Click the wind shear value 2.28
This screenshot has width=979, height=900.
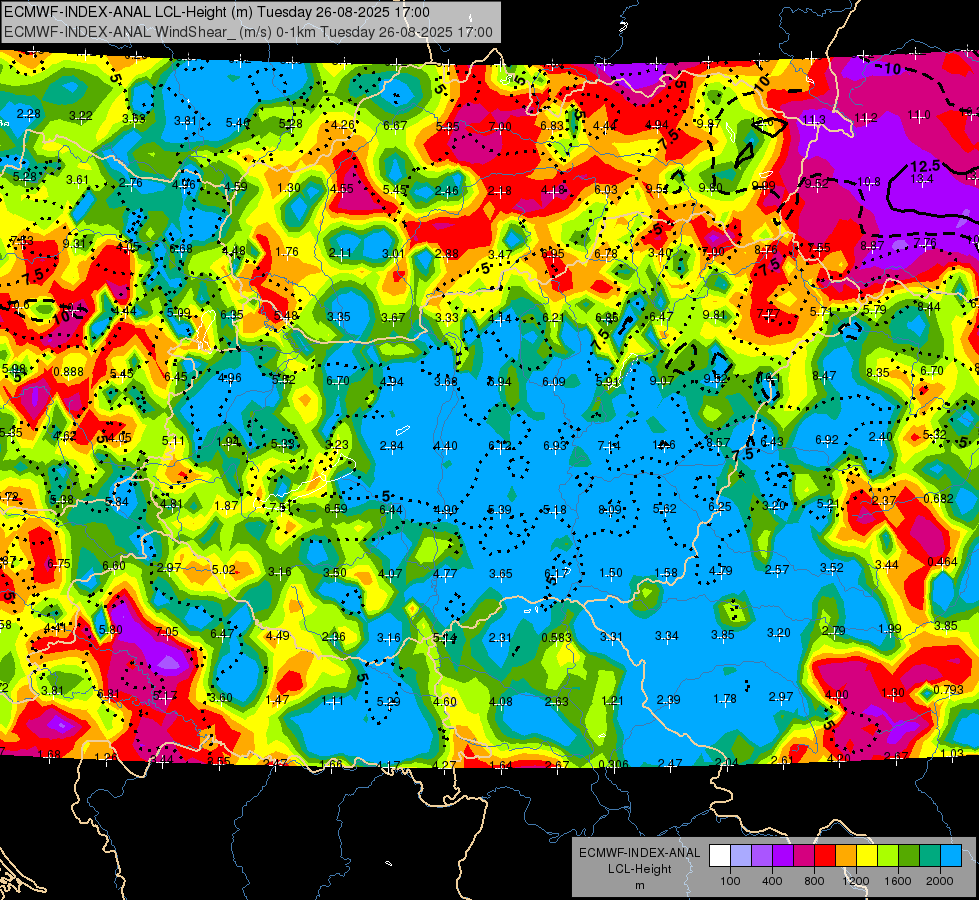pos(29,114)
